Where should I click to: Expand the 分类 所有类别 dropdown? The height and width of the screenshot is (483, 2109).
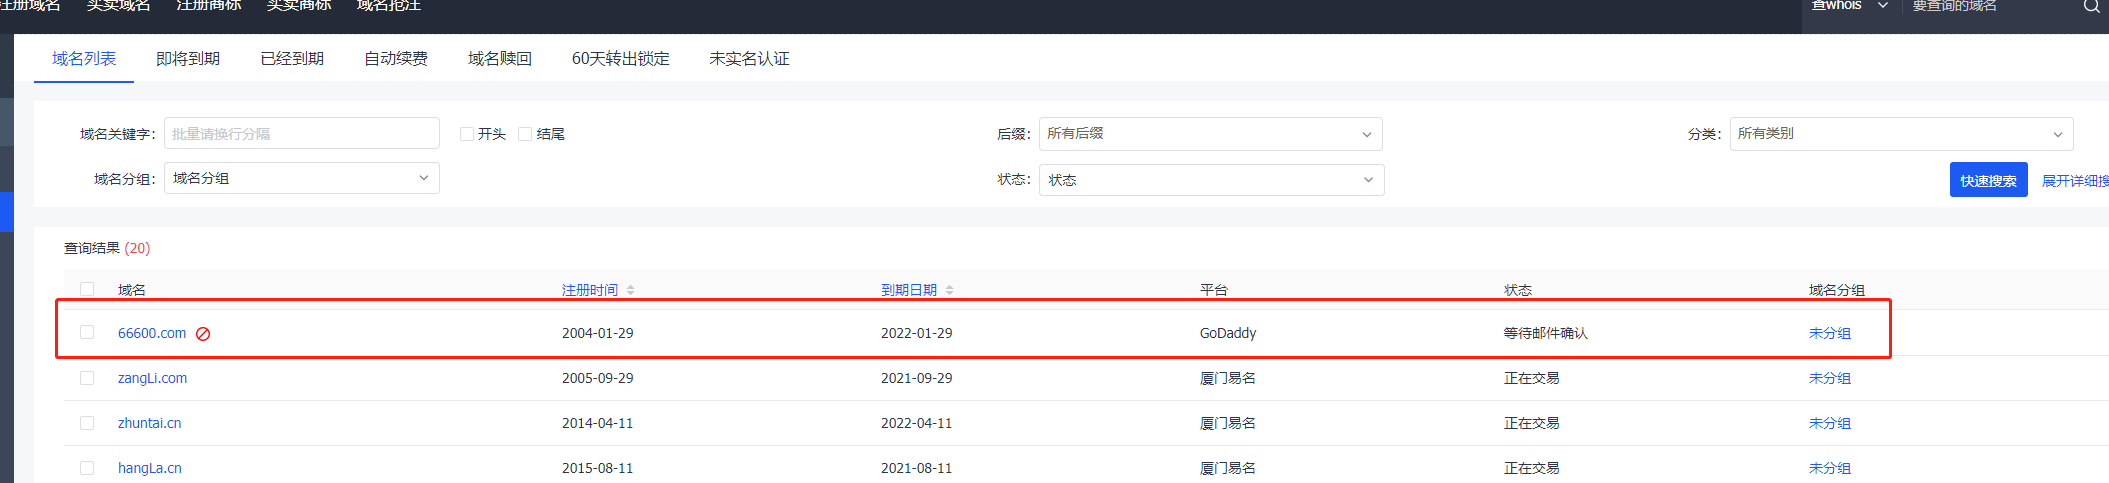pyautogui.click(x=1900, y=134)
